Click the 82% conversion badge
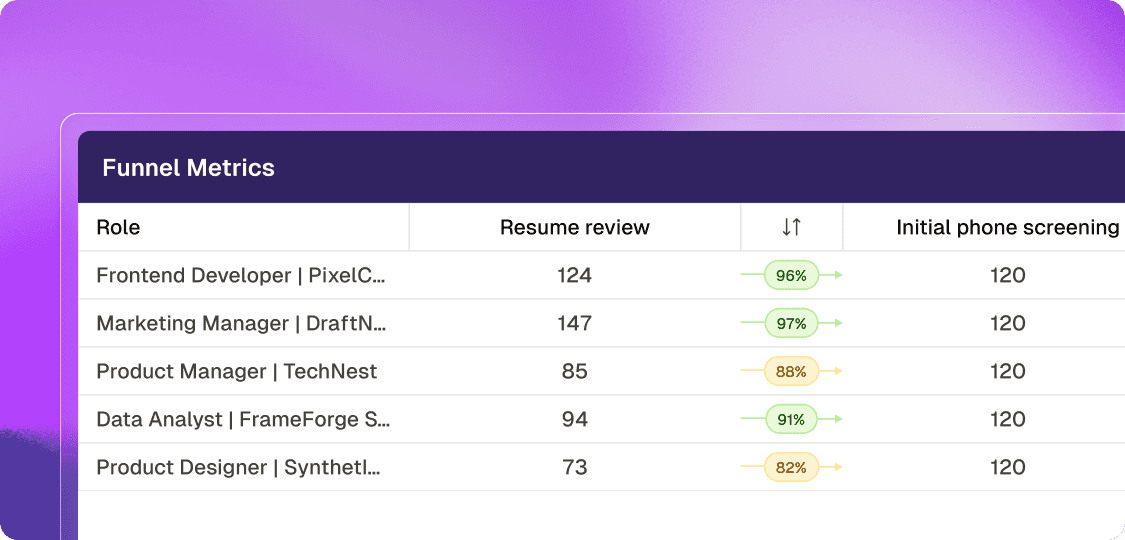 tap(791, 468)
